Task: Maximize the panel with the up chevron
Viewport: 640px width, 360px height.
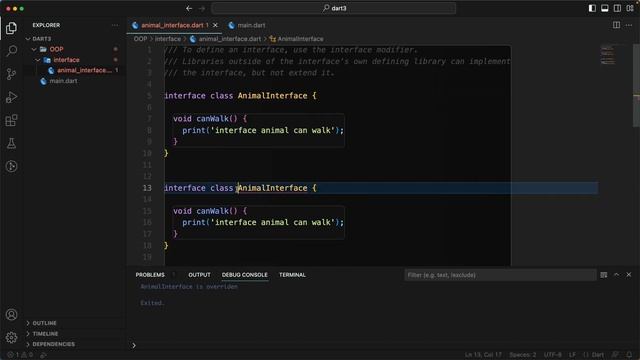Action: click(x=616, y=275)
